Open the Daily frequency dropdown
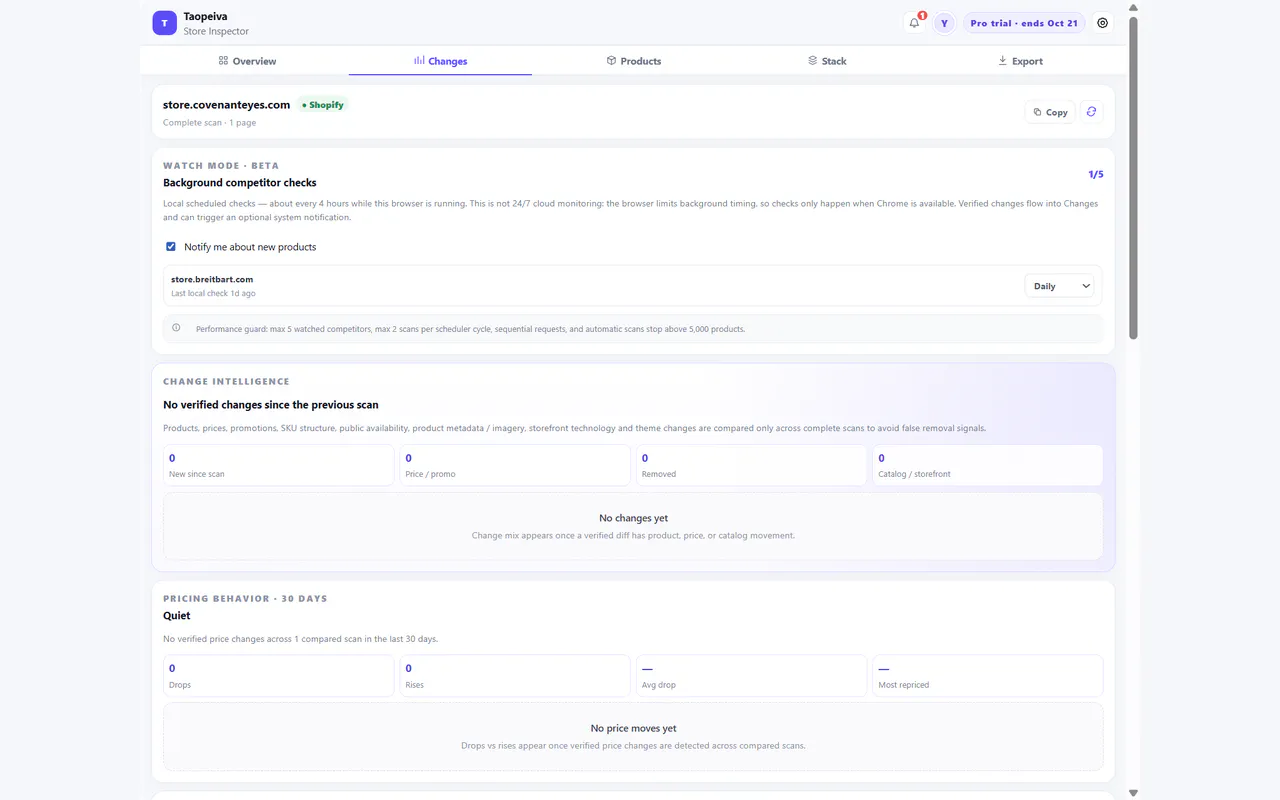 1059,286
